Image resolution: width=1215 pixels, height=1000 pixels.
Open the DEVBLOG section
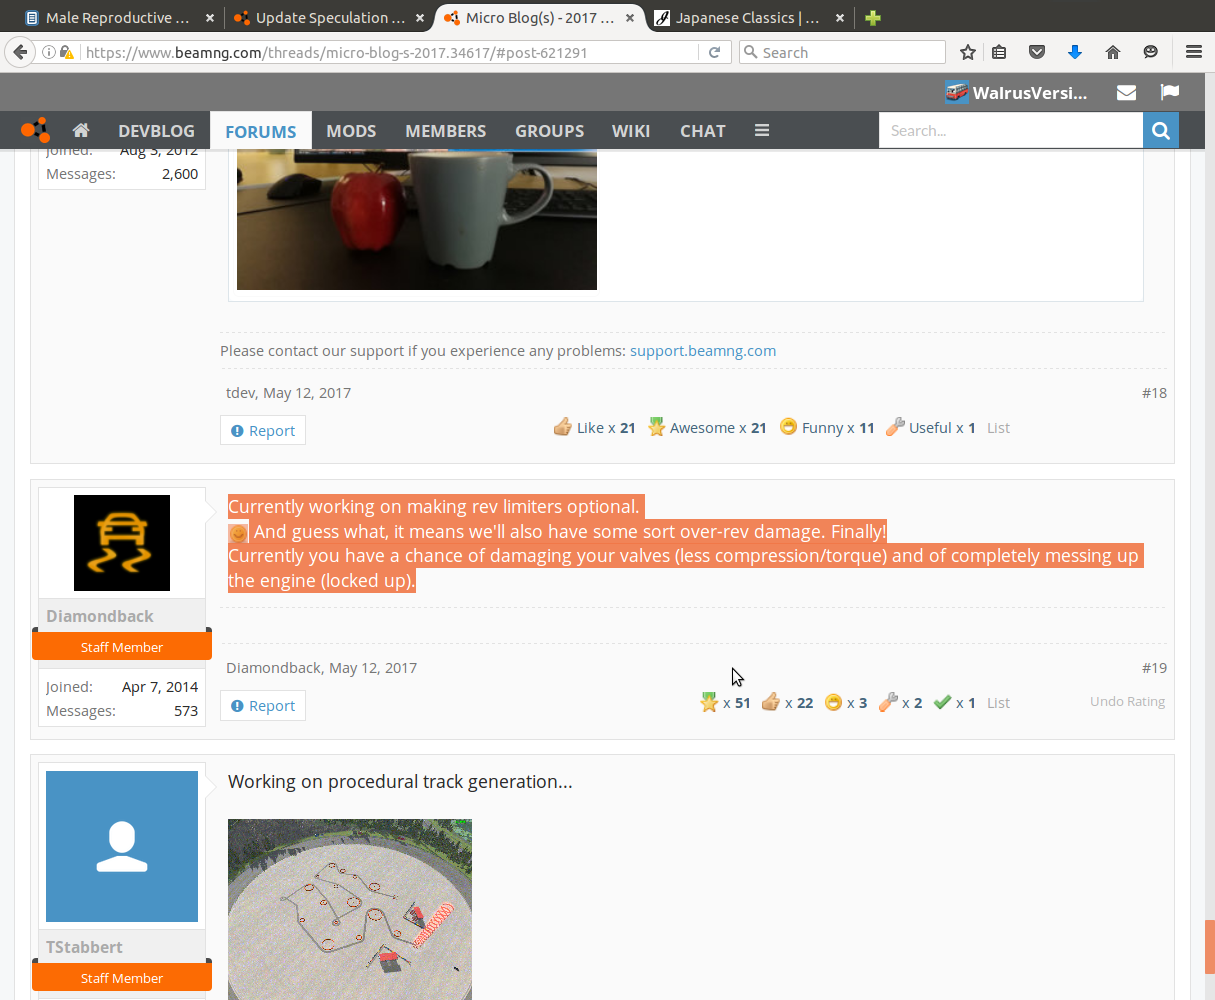coord(156,130)
